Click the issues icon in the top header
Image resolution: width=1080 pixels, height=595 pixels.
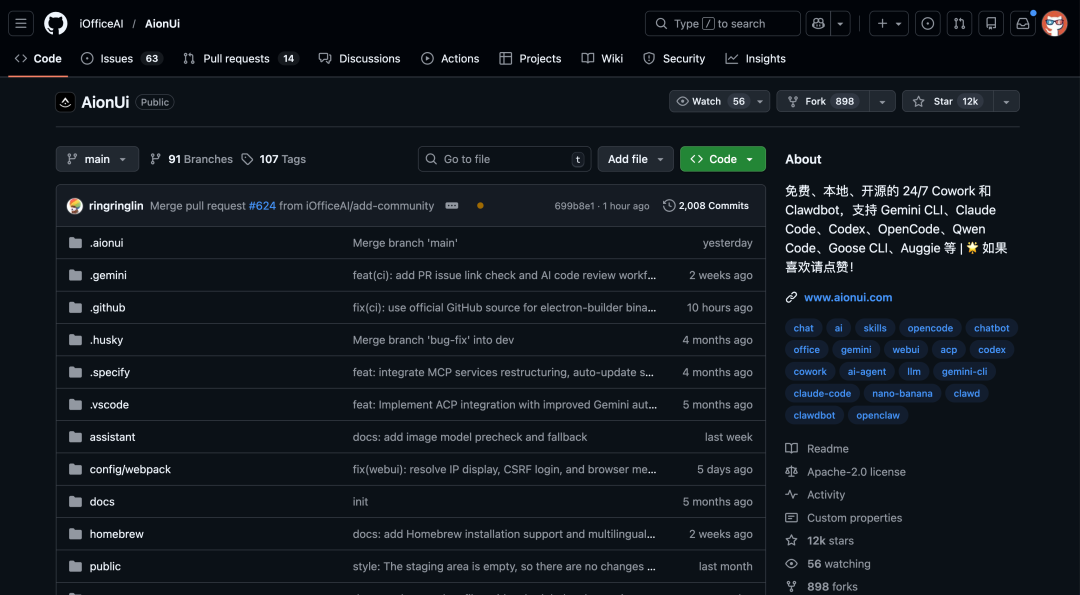[927, 23]
